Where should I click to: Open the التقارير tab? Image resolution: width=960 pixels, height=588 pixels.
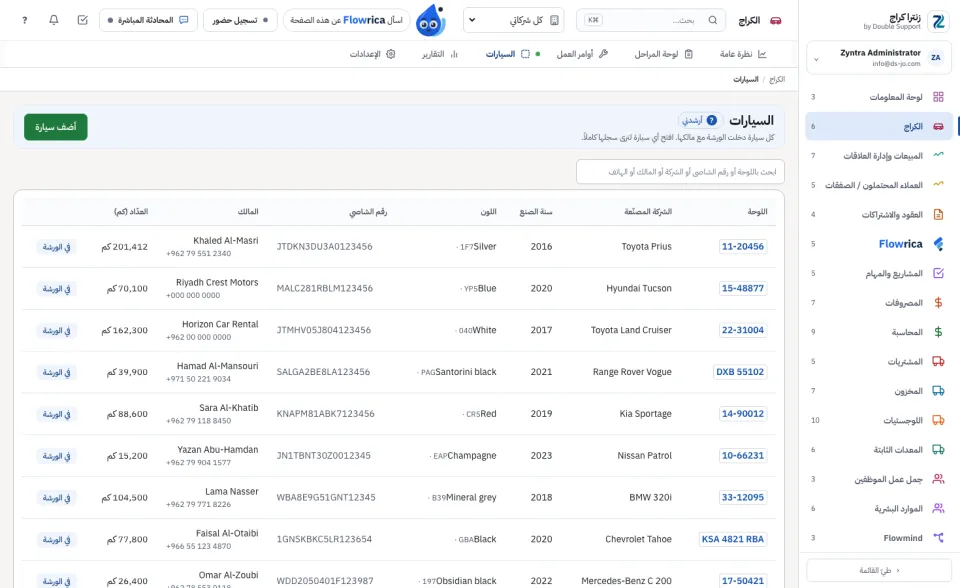439,54
